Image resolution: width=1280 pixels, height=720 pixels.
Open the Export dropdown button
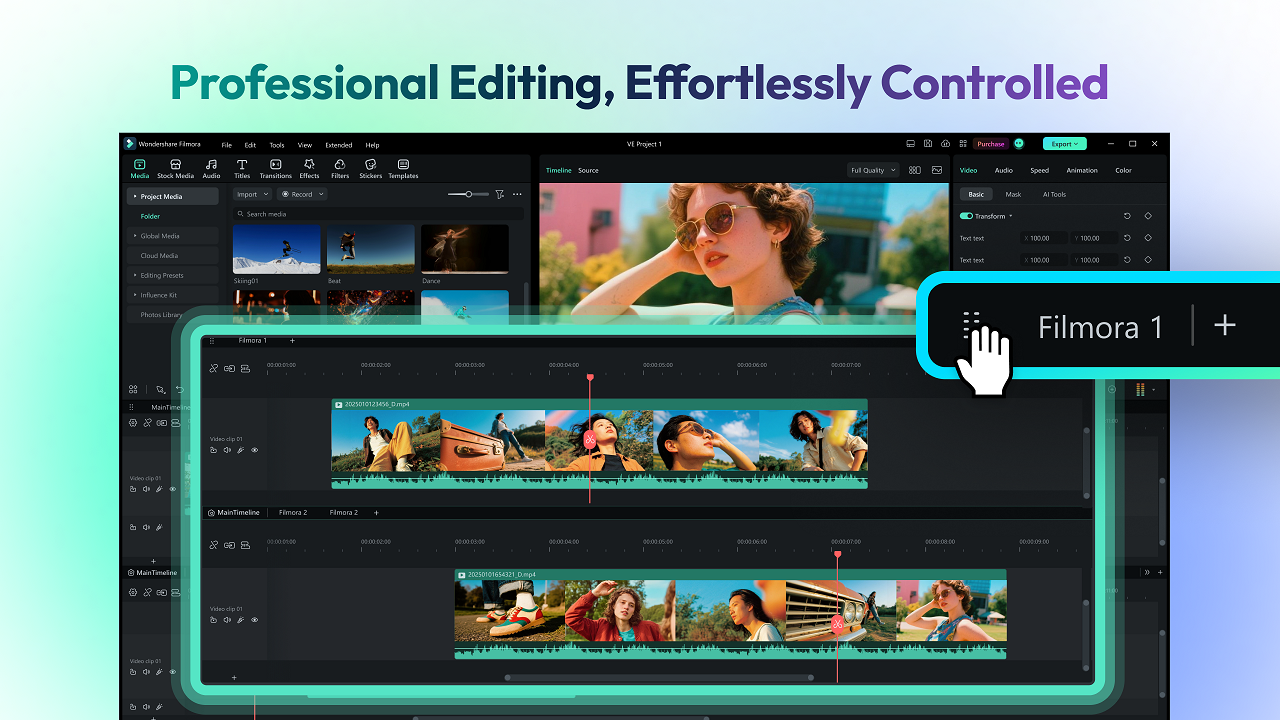1064,144
